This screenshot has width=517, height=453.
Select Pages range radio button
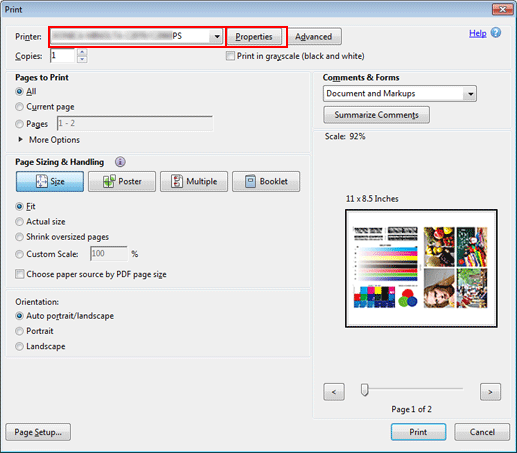pos(19,124)
